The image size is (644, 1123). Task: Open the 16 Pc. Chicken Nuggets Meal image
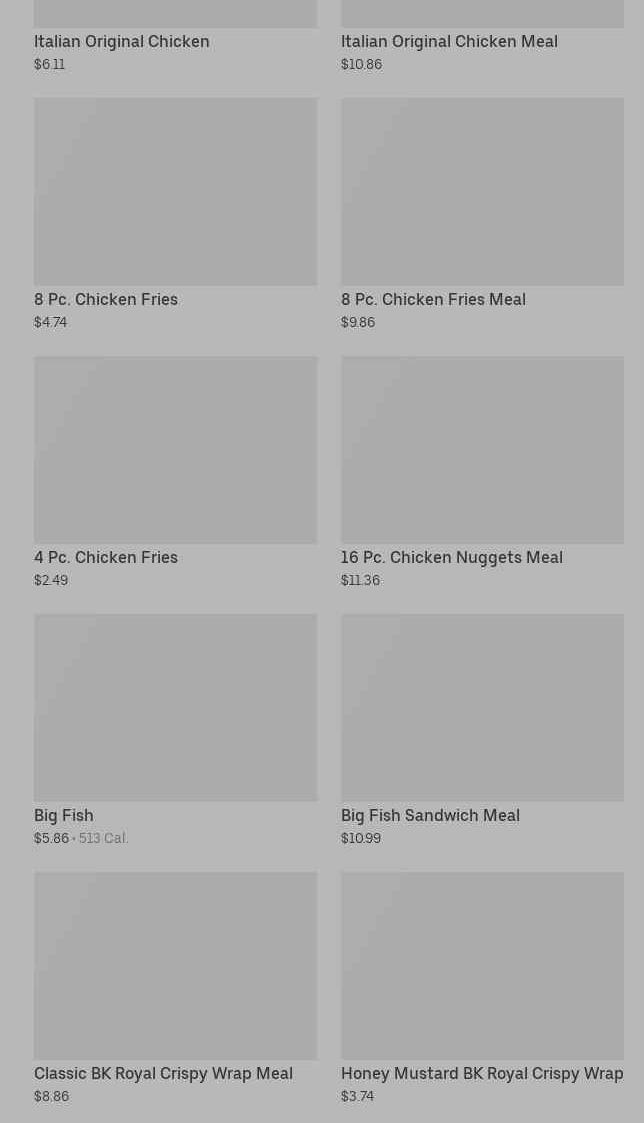tap(482, 449)
